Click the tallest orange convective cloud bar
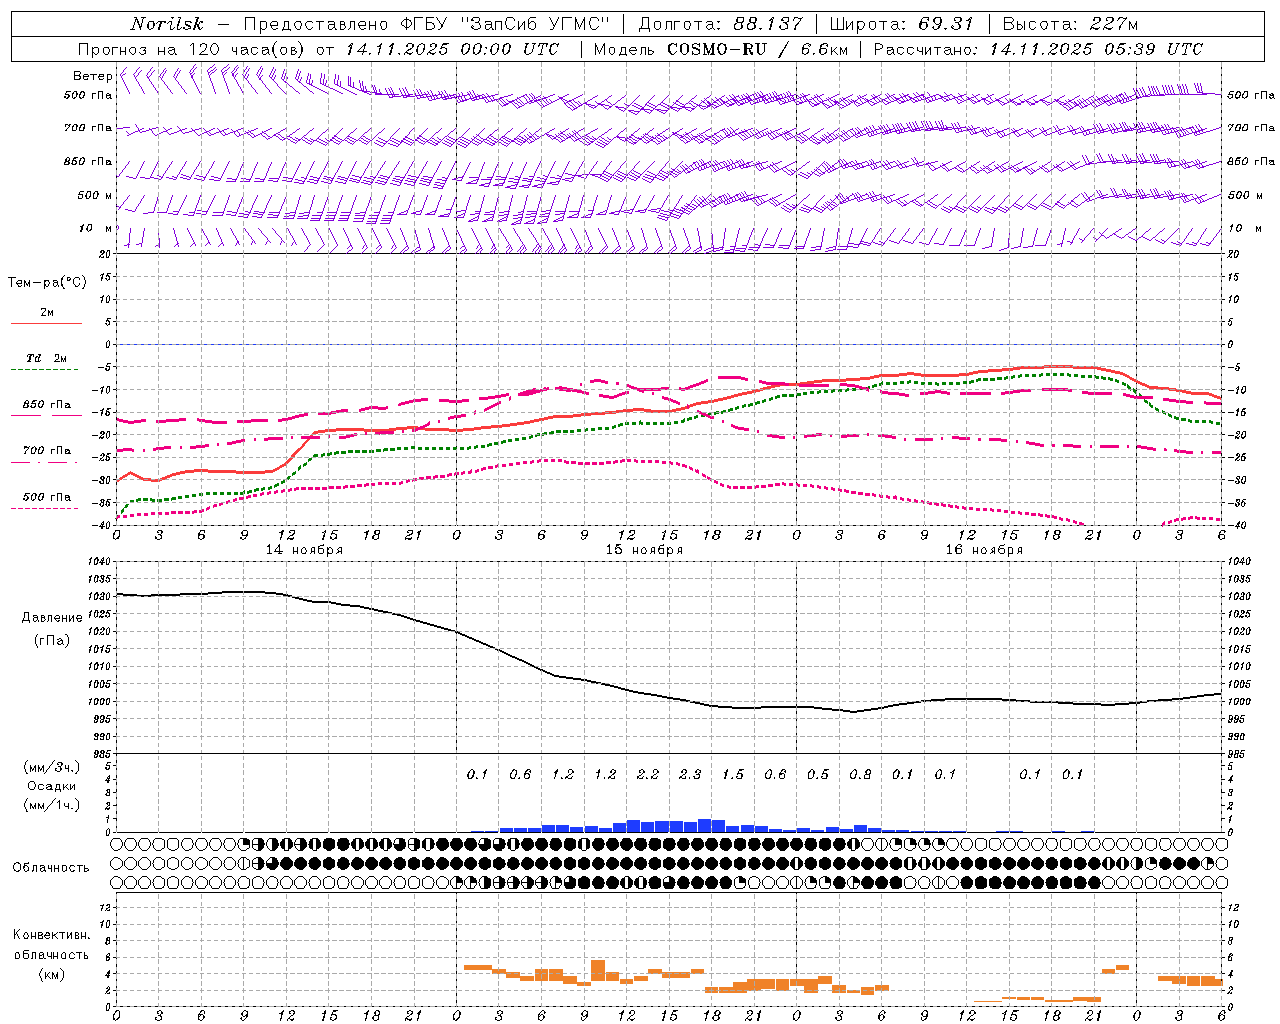The height and width of the screenshot is (1024, 1280). (598, 970)
